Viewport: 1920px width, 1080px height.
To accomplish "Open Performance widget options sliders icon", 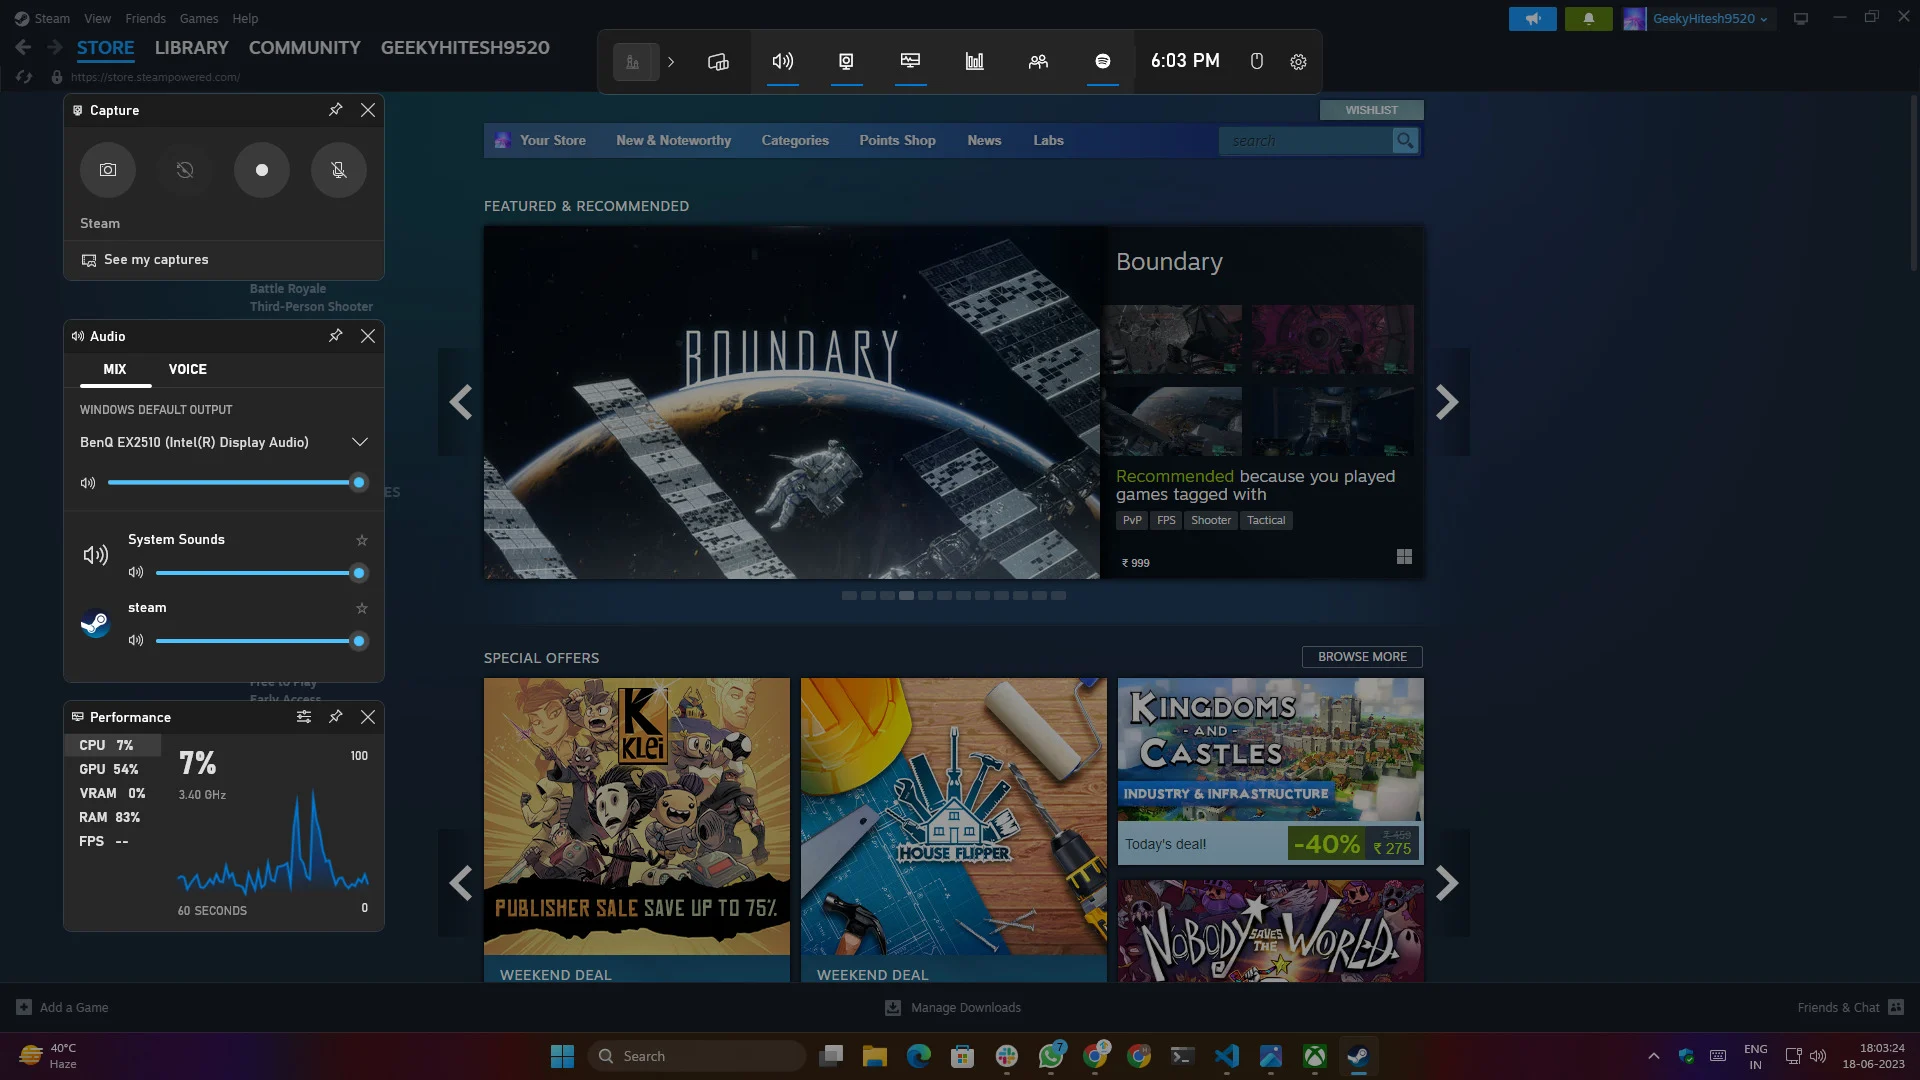I will click(x=304, y=717).
